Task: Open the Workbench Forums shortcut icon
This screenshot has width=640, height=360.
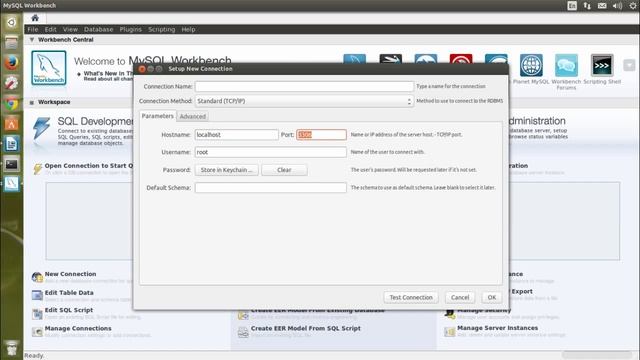Action: pos(566,65)
